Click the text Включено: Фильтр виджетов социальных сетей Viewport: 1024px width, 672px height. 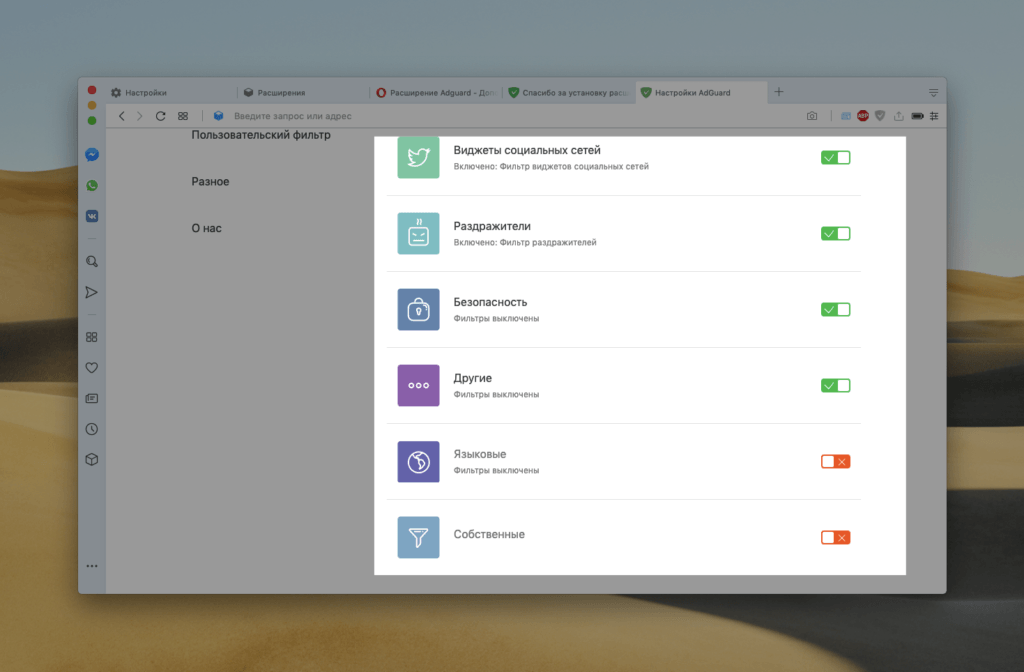551,167
